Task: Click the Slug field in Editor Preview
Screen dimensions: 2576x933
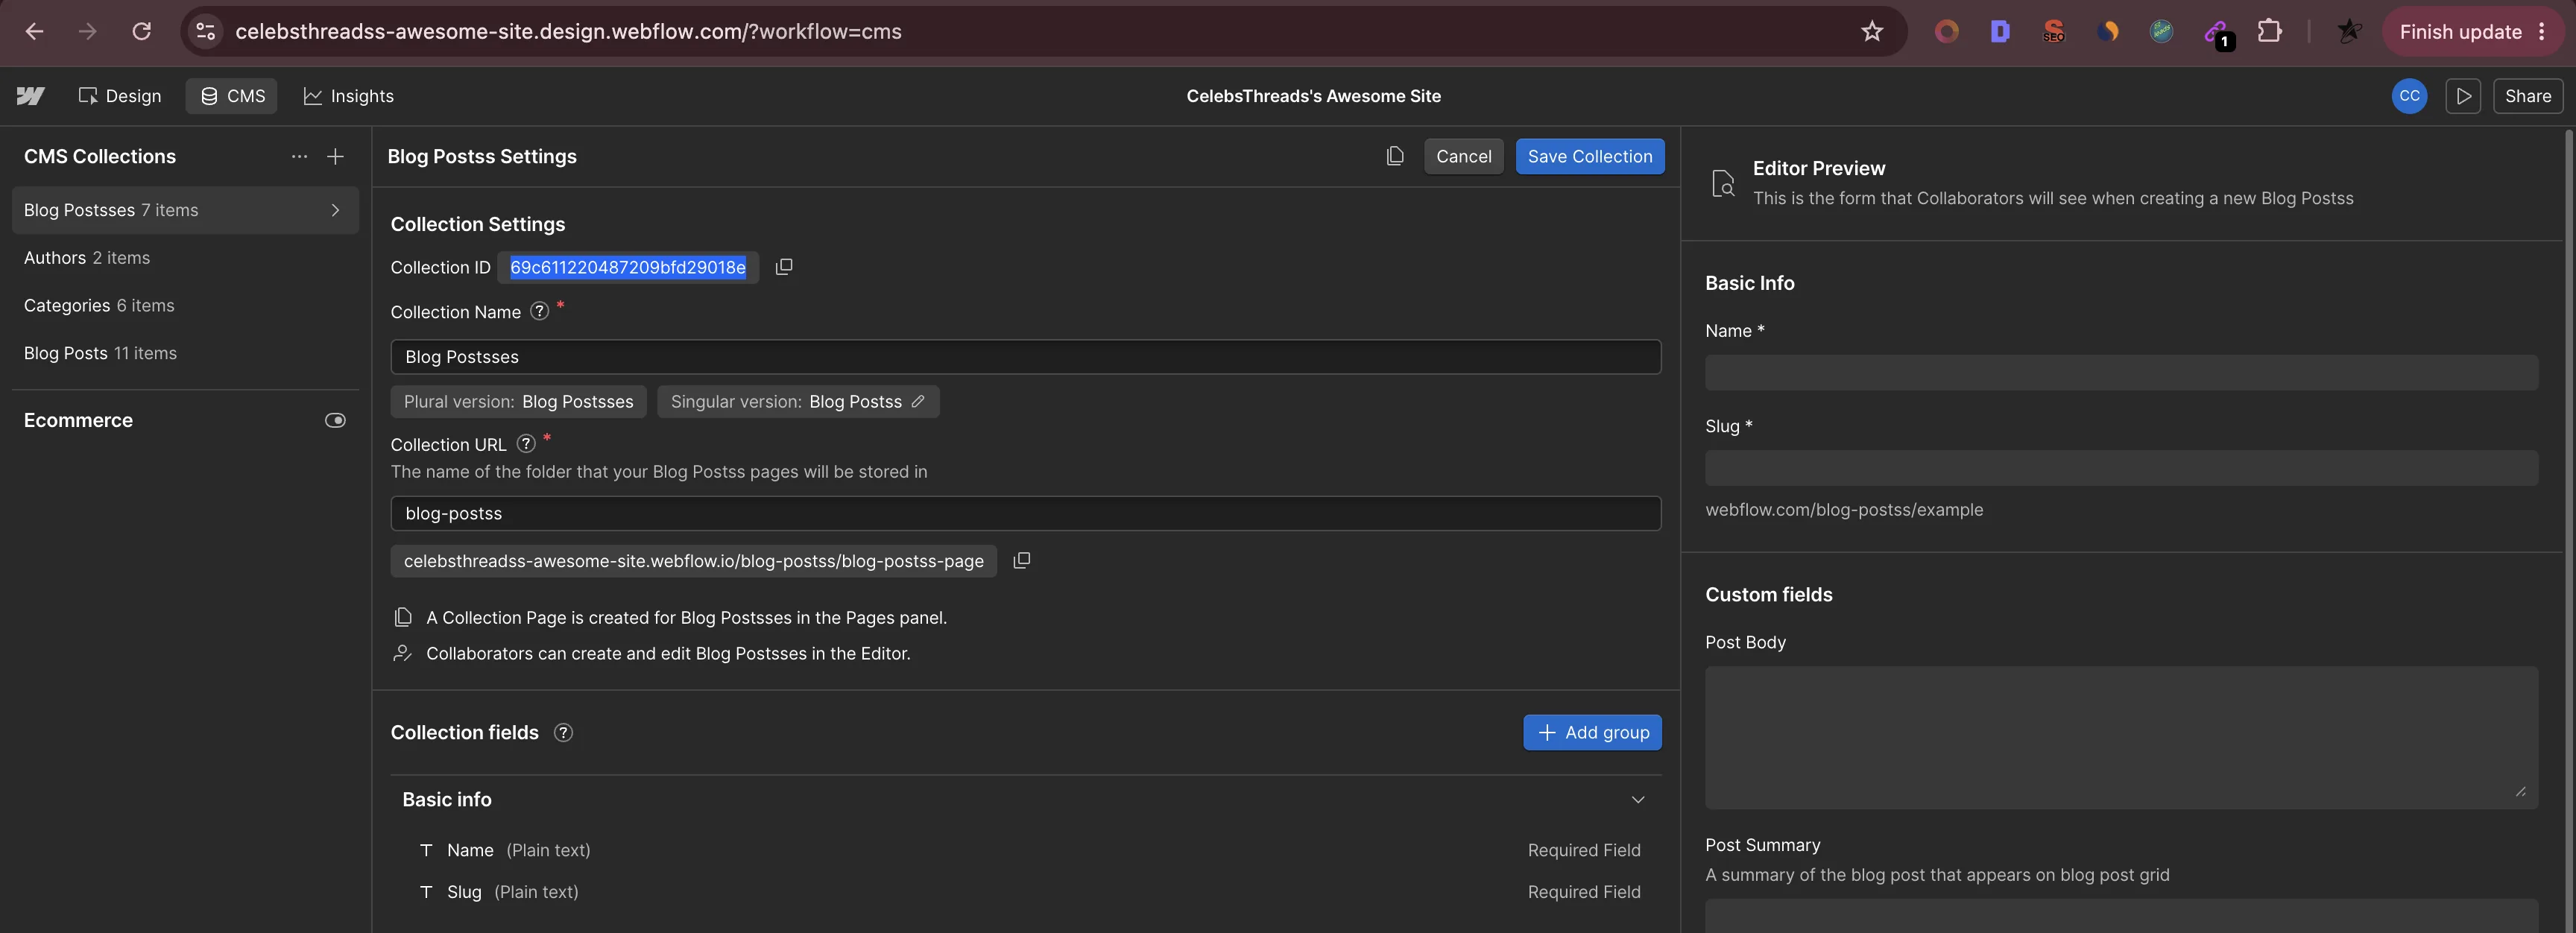Action: point(2121,468)
